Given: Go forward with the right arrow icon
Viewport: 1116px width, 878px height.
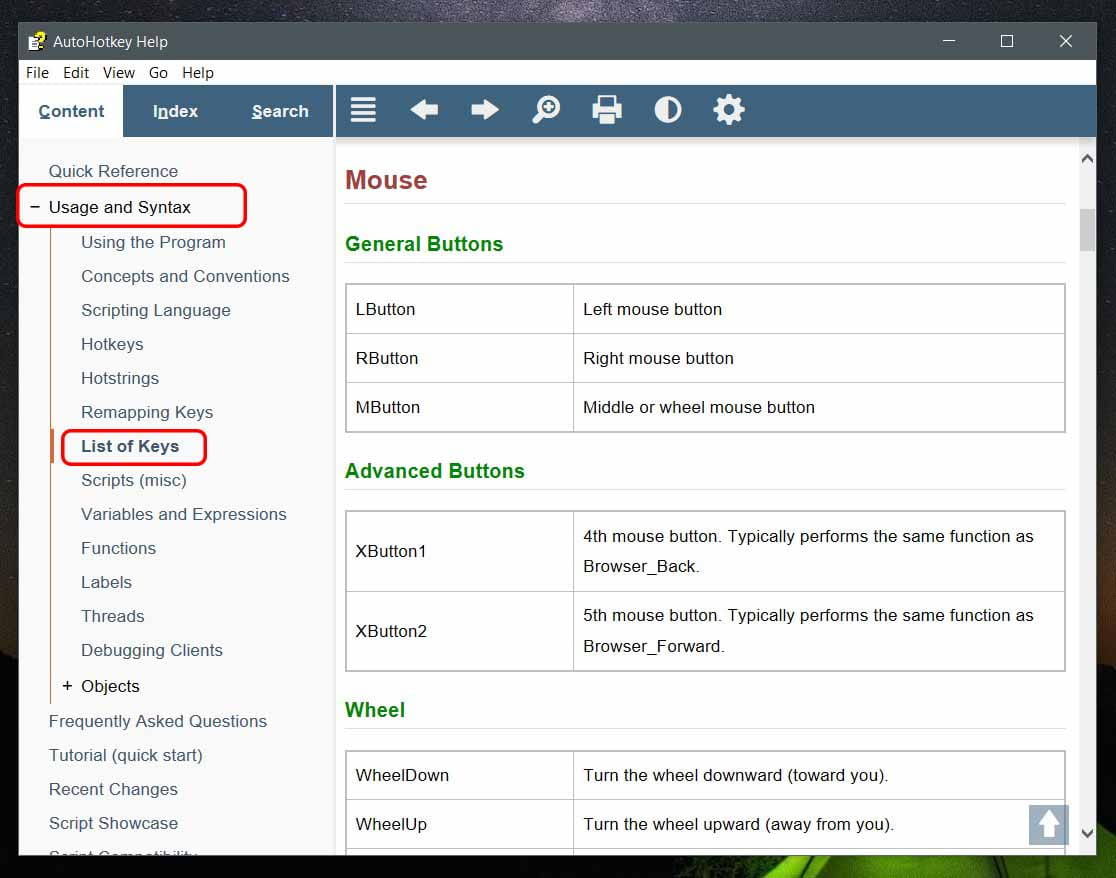Looking at the screenshot, I should coord(485,110).
